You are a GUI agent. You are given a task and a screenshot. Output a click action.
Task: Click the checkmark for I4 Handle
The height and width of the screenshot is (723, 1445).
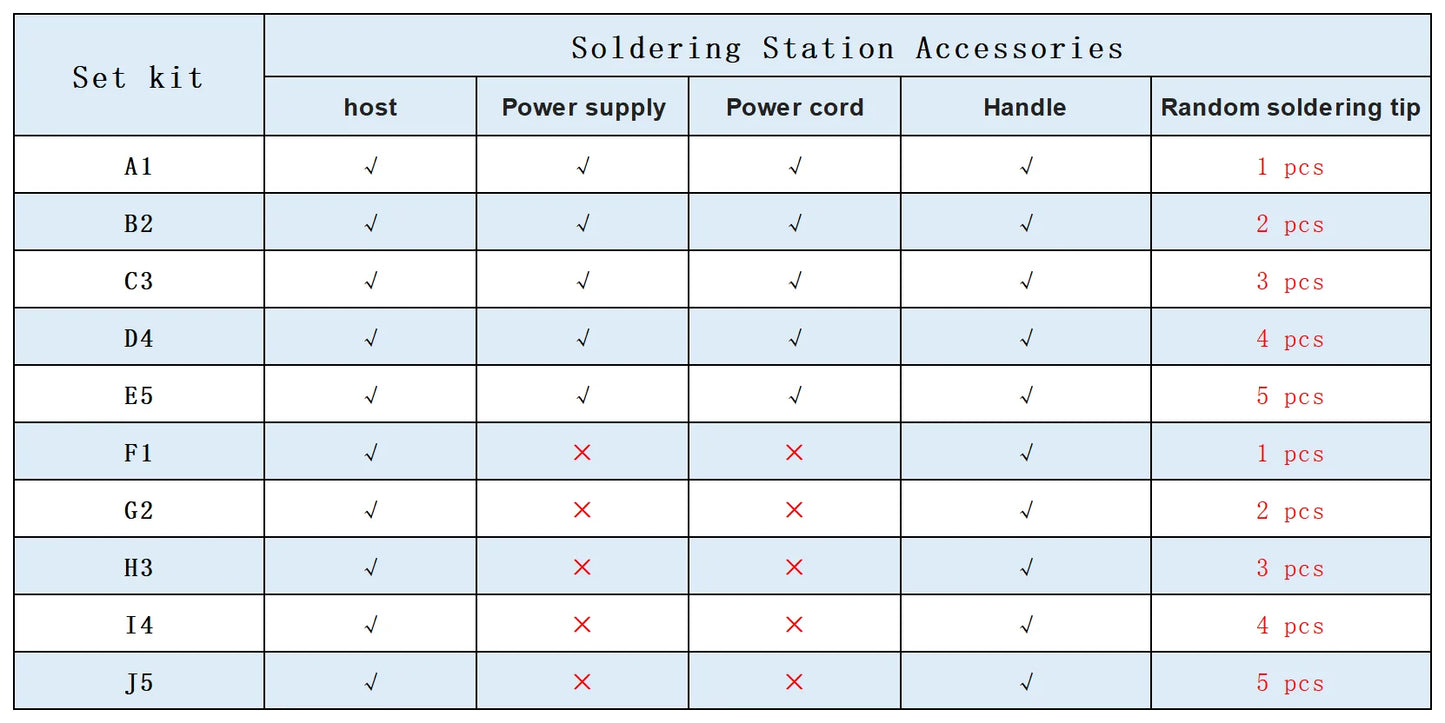pos(1025,625)
